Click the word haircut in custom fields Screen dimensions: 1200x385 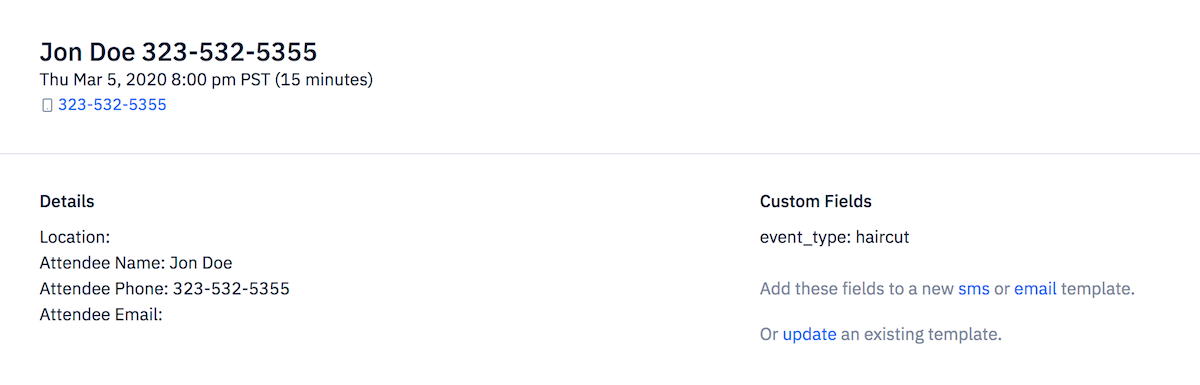pyautogui.click(x=882, y=238)
